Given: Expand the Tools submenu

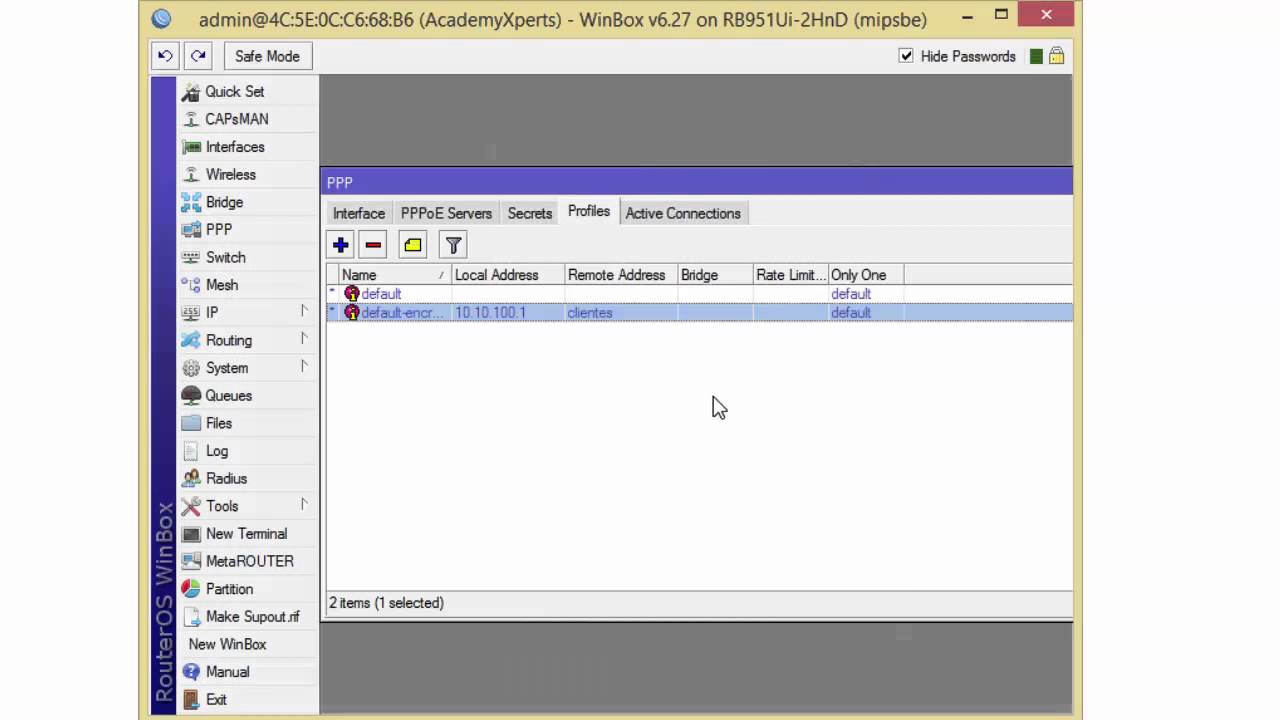Looking at the screenshot, I should click(246, 506).
